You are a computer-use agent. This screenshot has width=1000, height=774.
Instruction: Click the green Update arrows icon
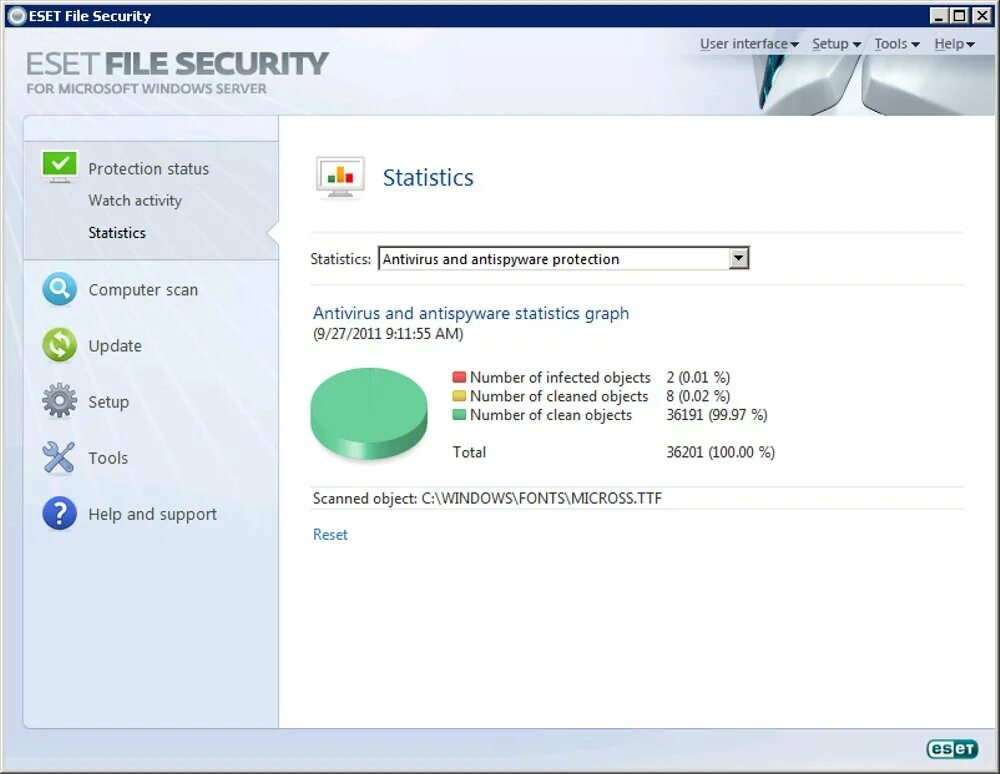click(x=59, y=345)
